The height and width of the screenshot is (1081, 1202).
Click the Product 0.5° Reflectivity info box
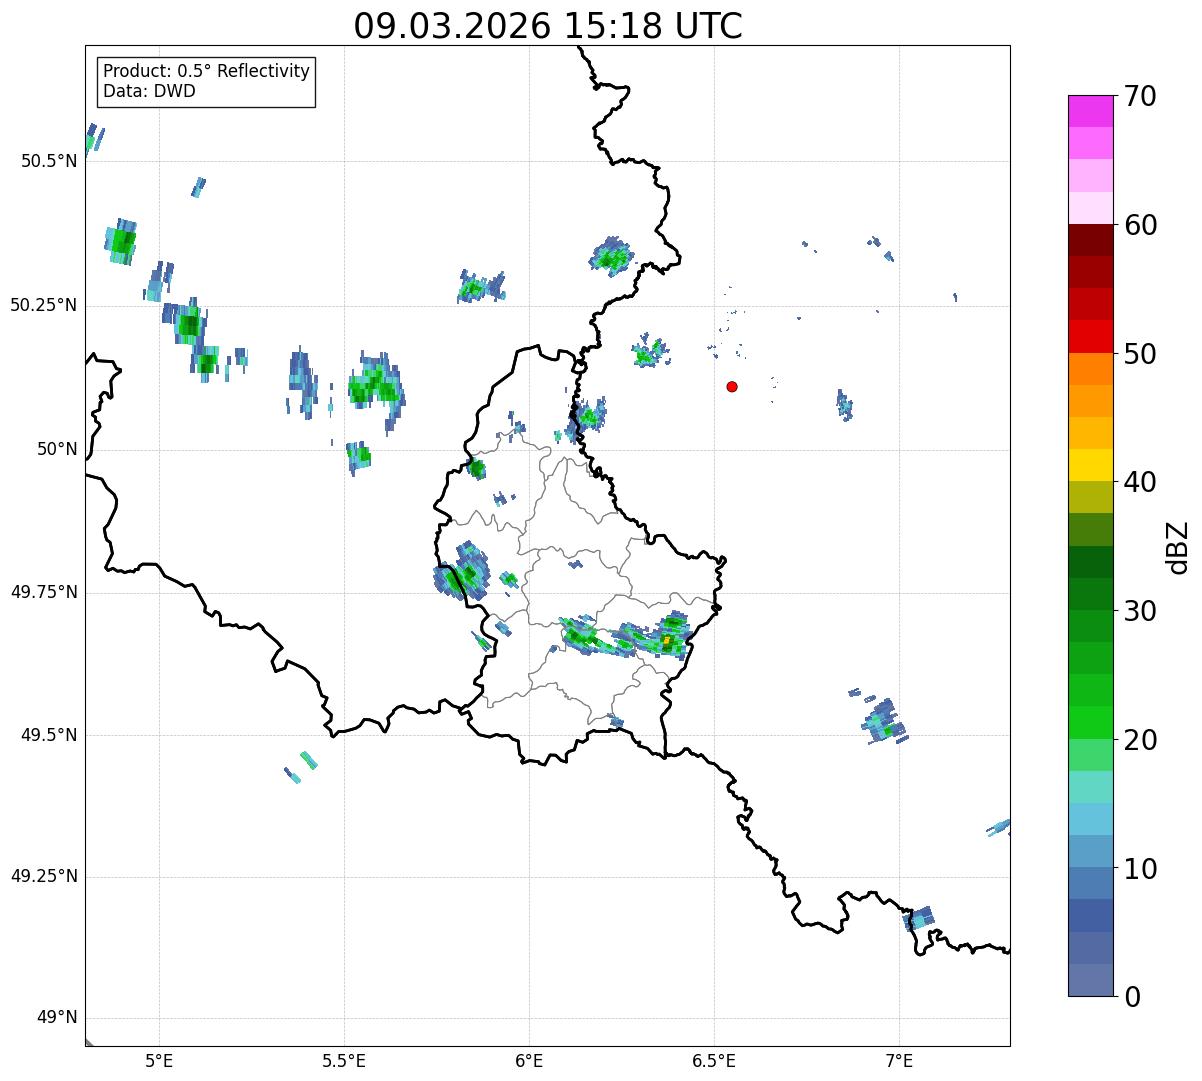[x=206, y=81]
